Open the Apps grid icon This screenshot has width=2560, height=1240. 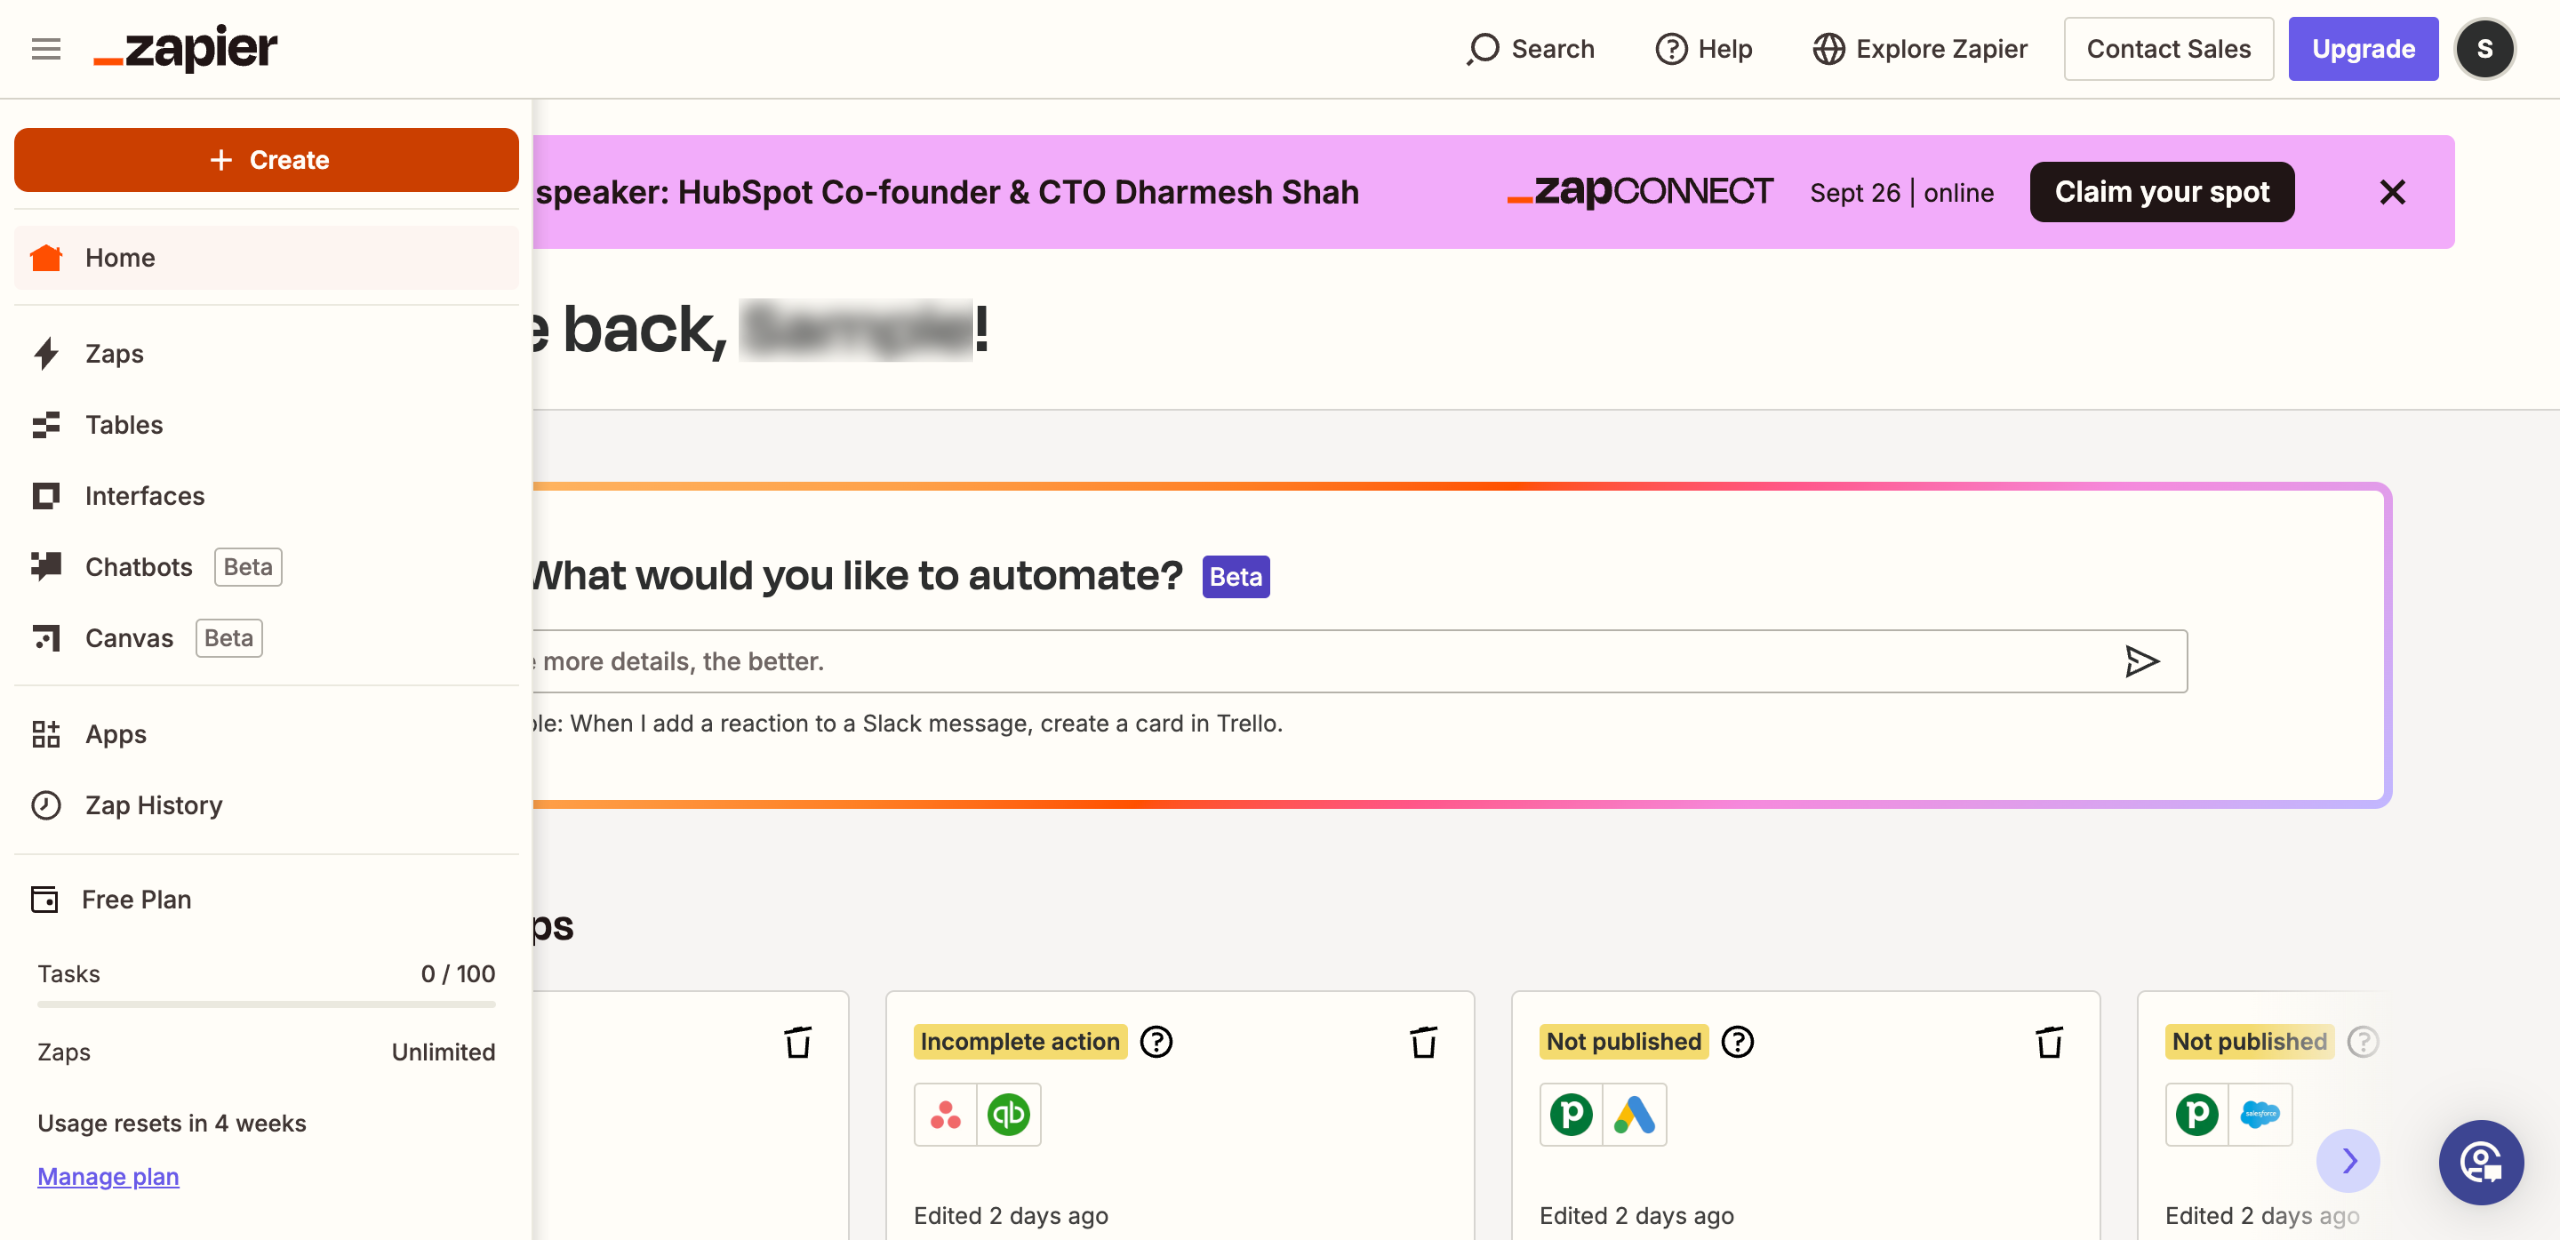coord(46,734)
